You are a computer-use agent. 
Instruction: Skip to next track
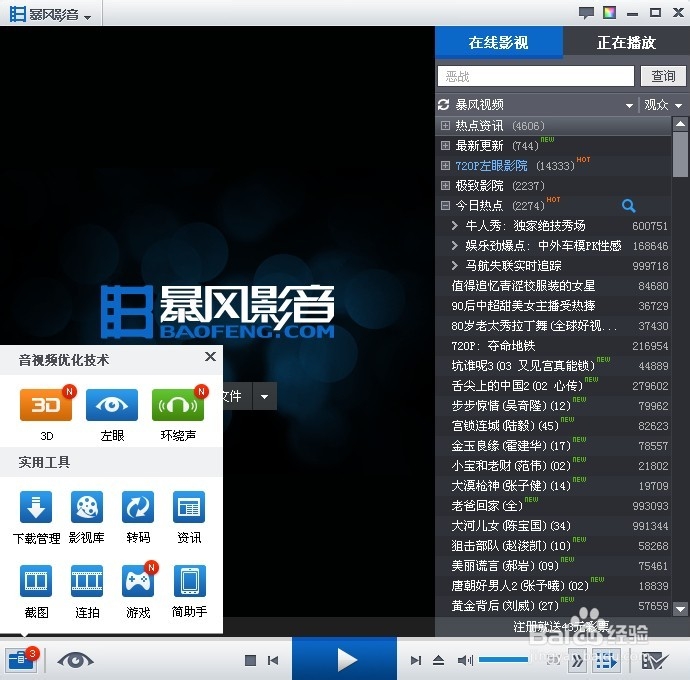click(x=415, y=660)
